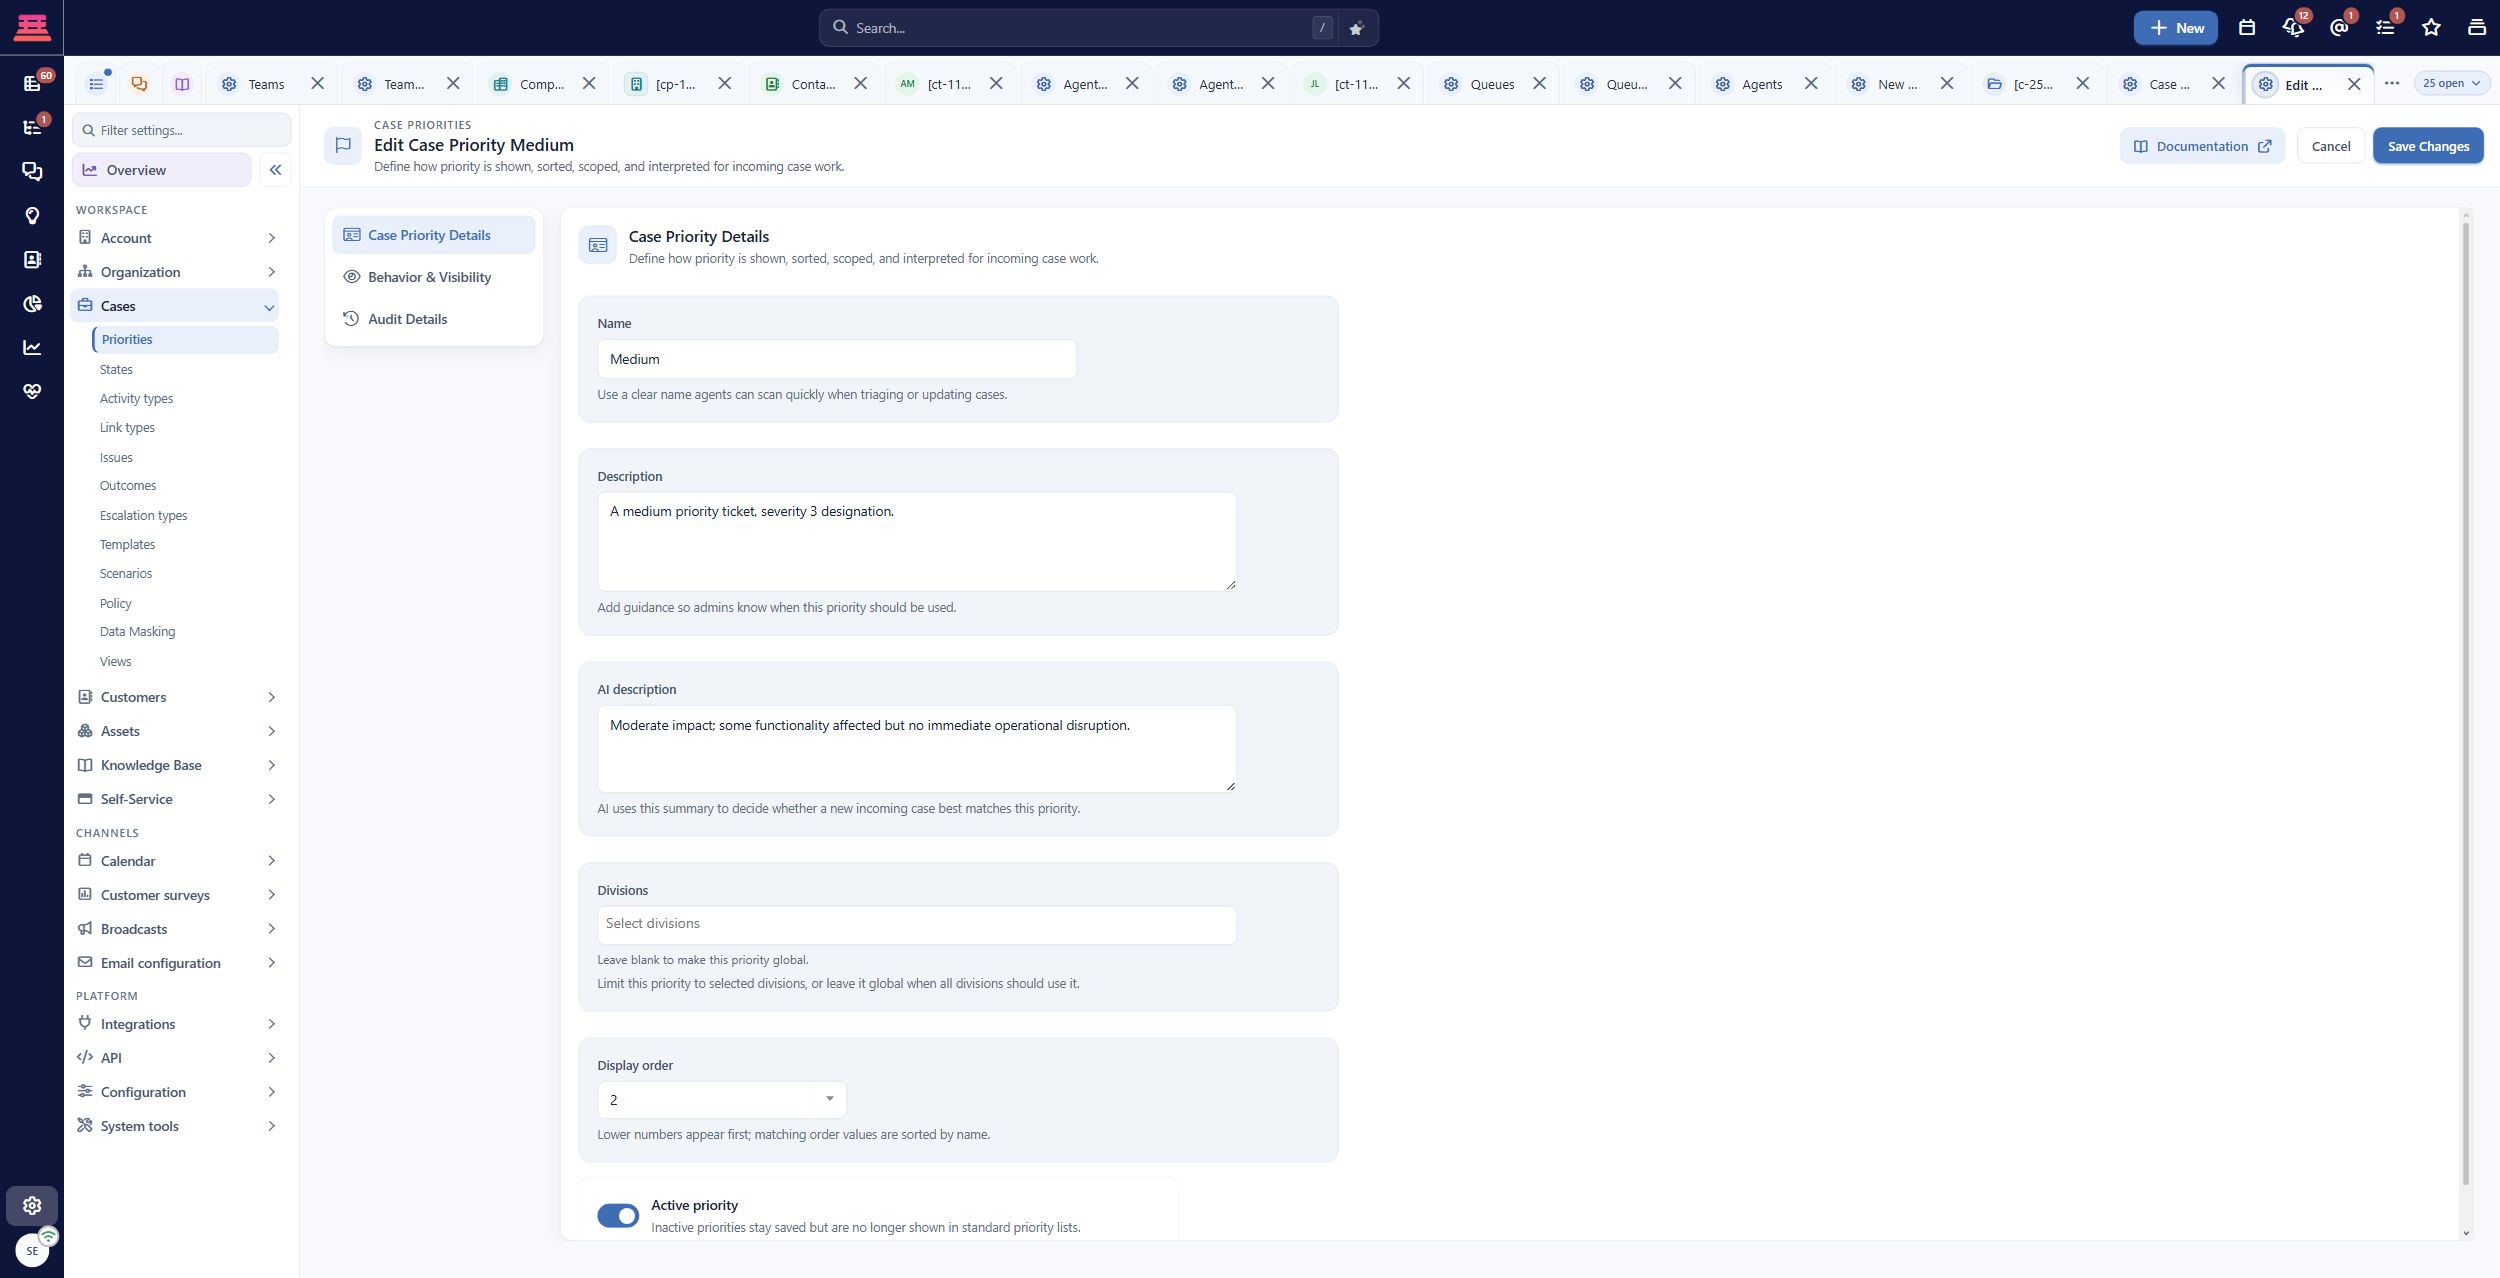Click the app logo in top left
Viewport: 2500px width, 1278px height.
pos(32,27)
